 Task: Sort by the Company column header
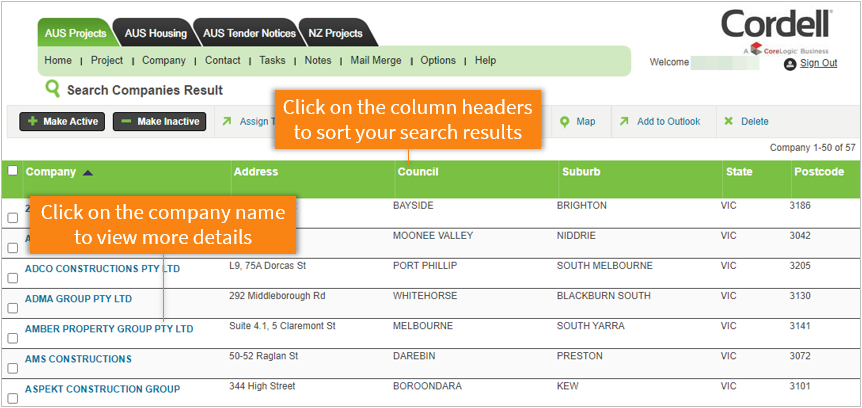pos(51,172)
